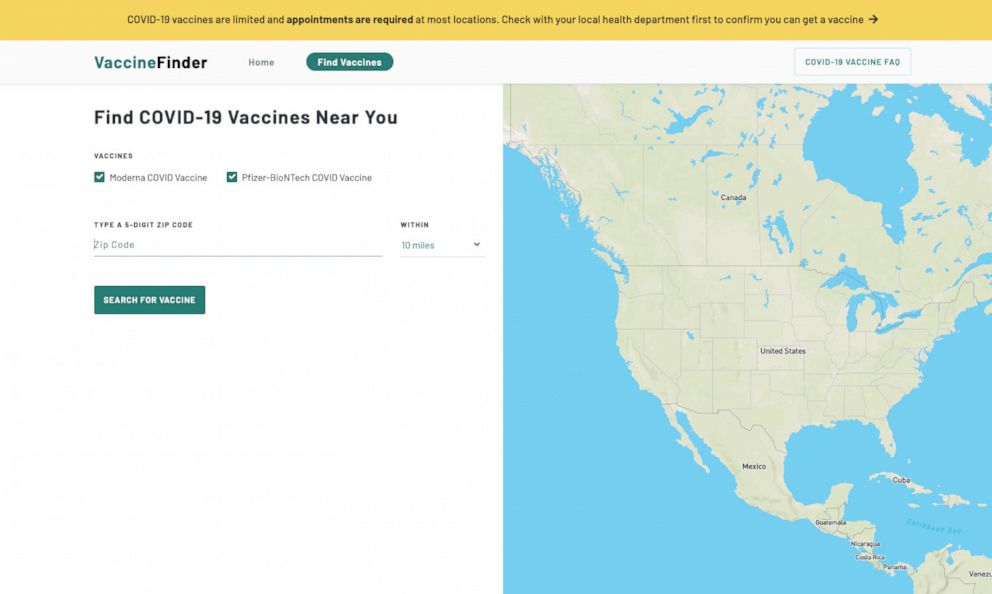Expand the 10 miles distance dropdown
The width and height of the screenshot is (992, 594).
(x=442, y=245)
